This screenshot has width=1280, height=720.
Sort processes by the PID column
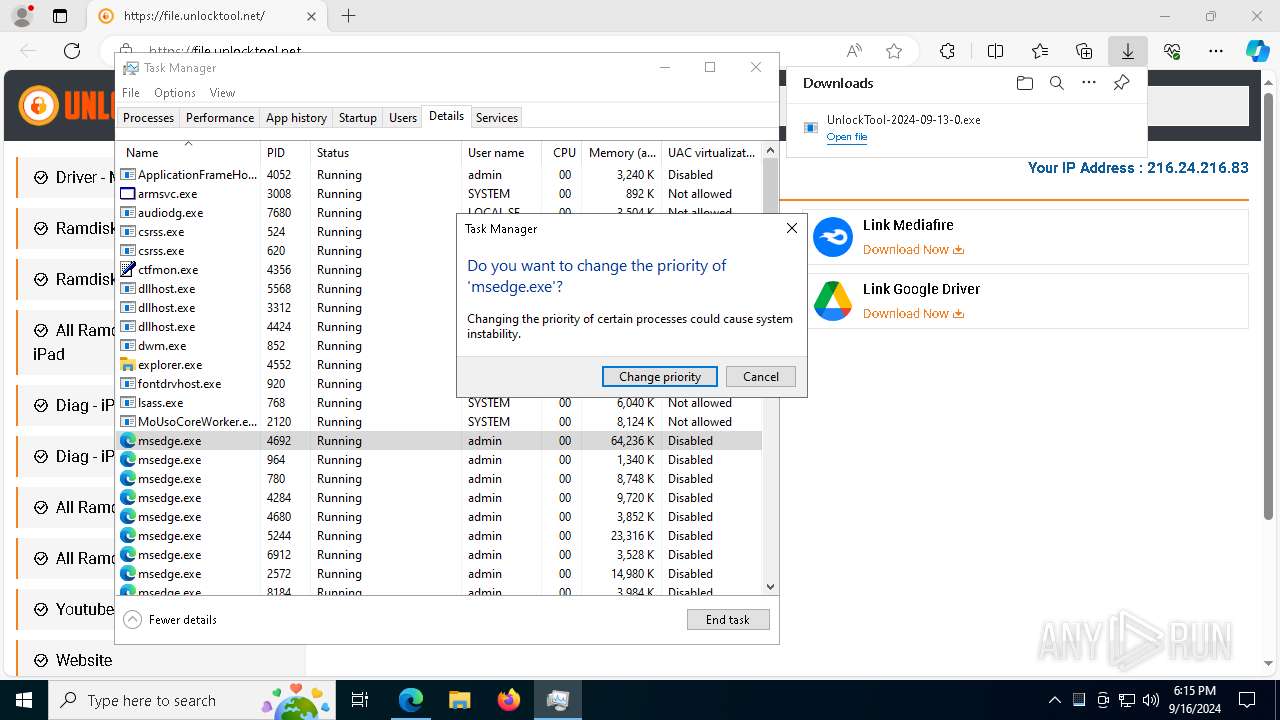coord(285,153)
